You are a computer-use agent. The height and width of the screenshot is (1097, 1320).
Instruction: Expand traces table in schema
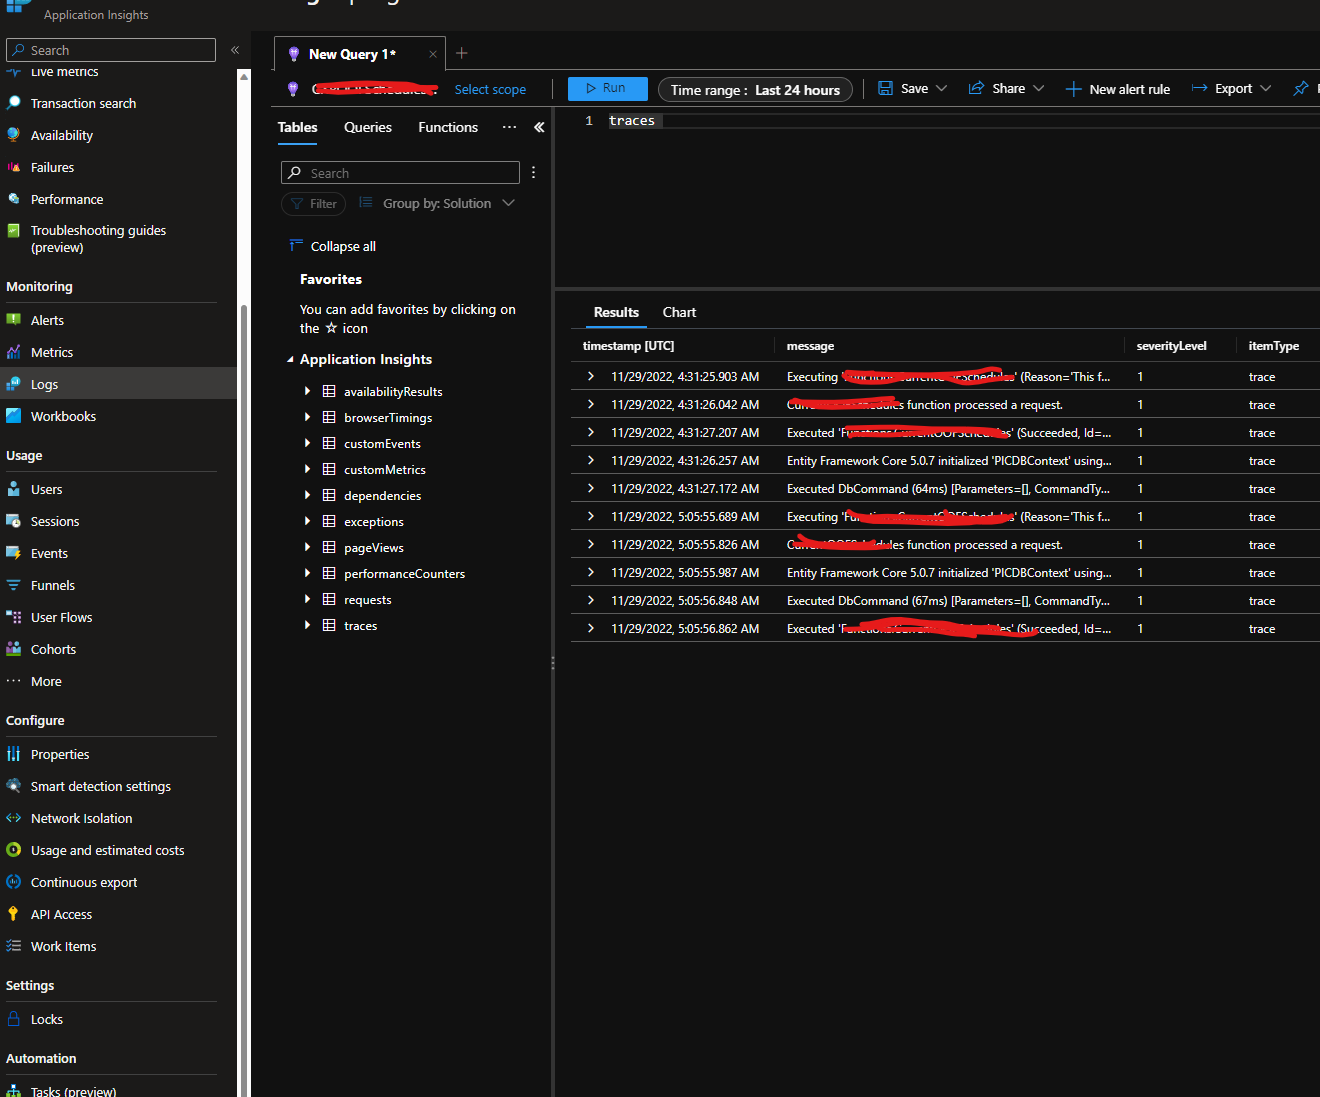click(307, 625)
